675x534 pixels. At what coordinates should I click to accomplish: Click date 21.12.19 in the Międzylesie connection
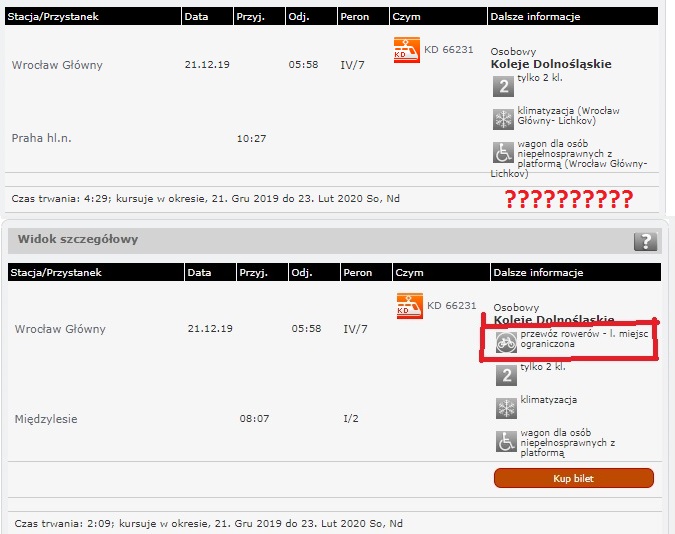pyautogui.click(x=210, y=329)
